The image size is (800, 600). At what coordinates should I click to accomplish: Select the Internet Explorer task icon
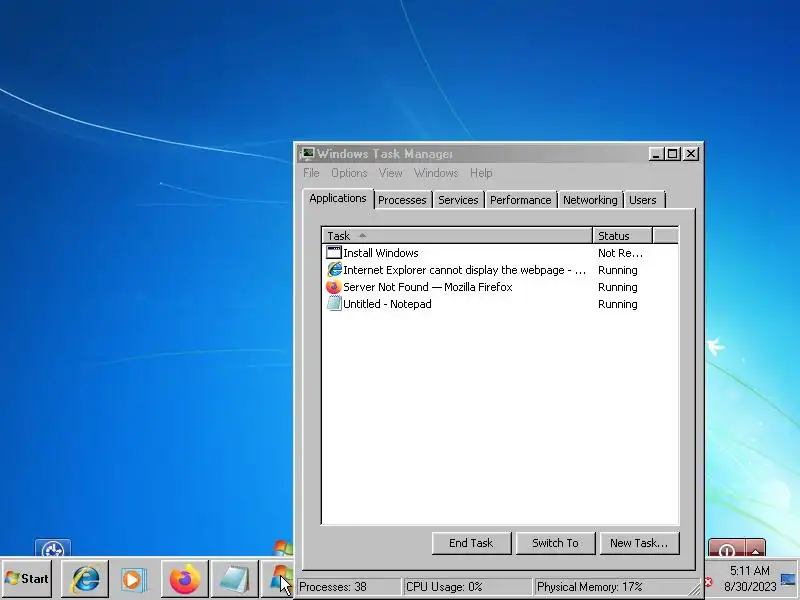[x=334, y=269]
